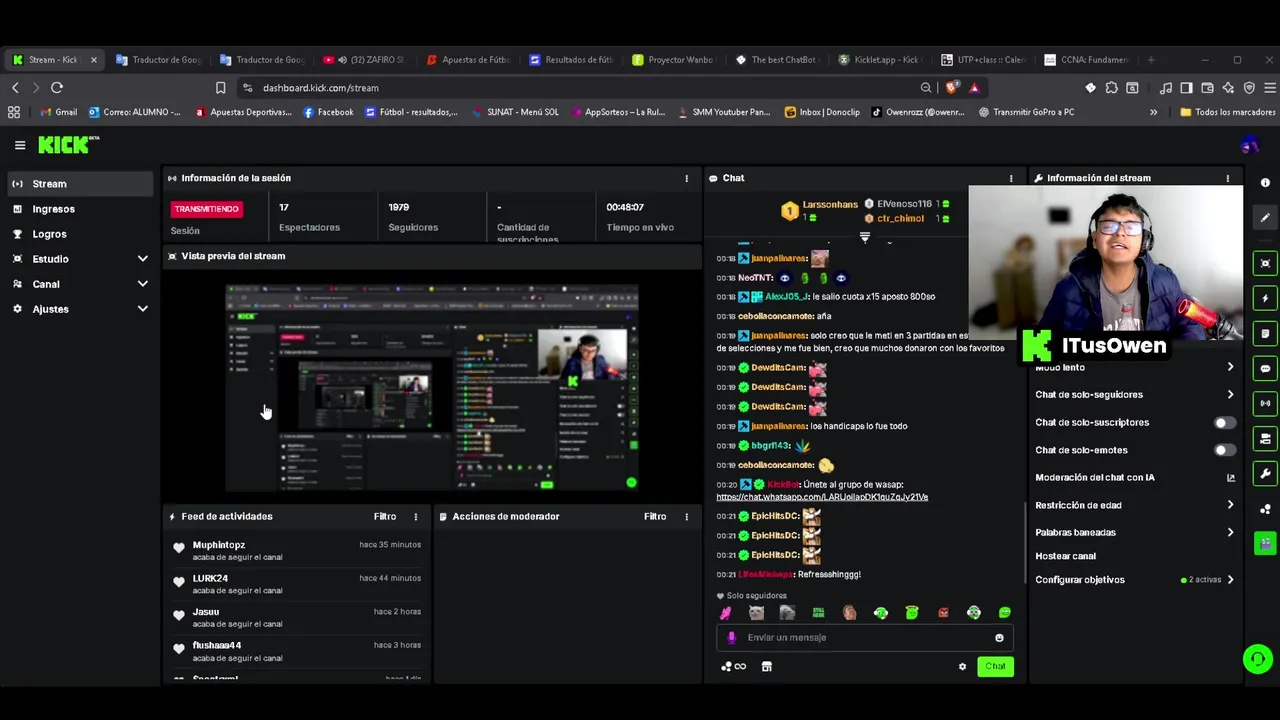Screen dimensions: 1280x720
Task: Pick the red angry face emote
Action: click(x=942, y=613)
